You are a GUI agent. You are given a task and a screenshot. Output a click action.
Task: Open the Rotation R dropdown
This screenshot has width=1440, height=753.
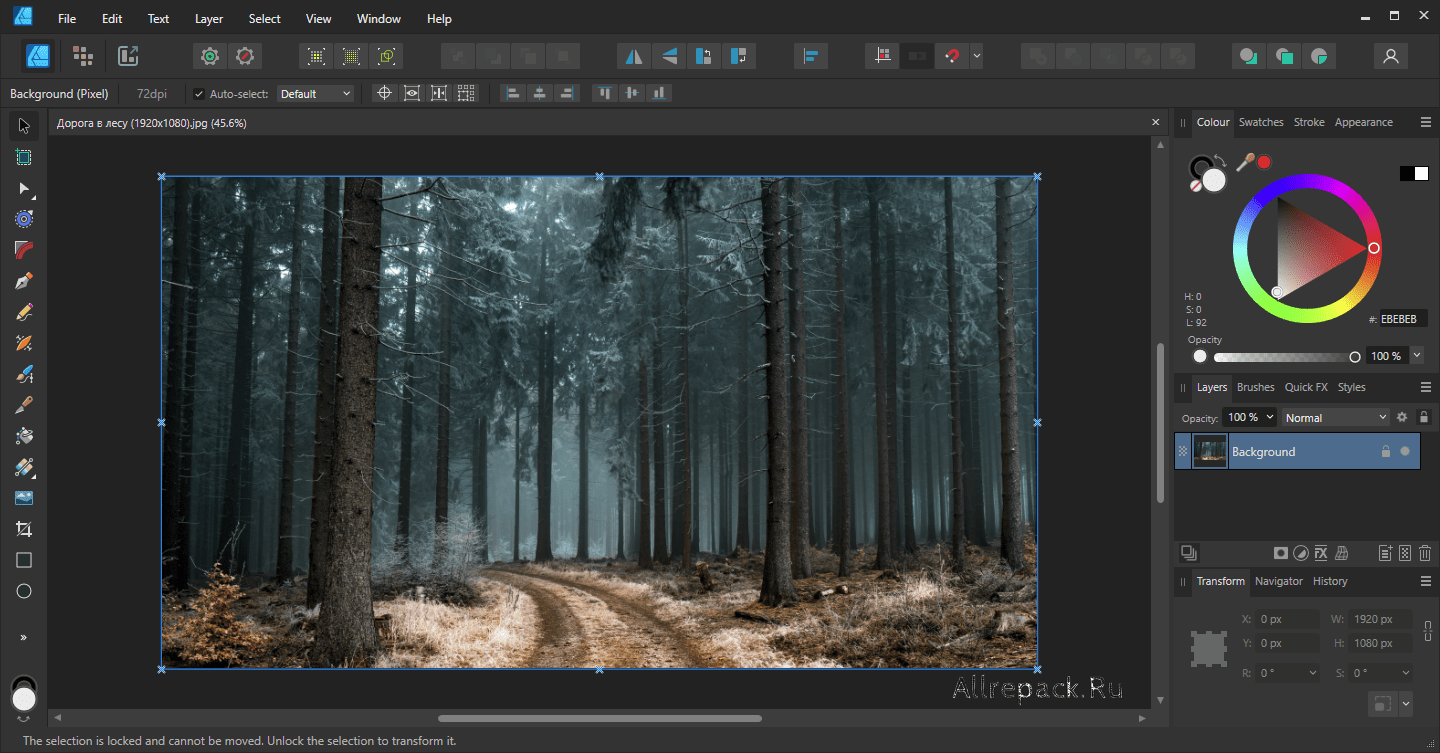point(1312,673)
